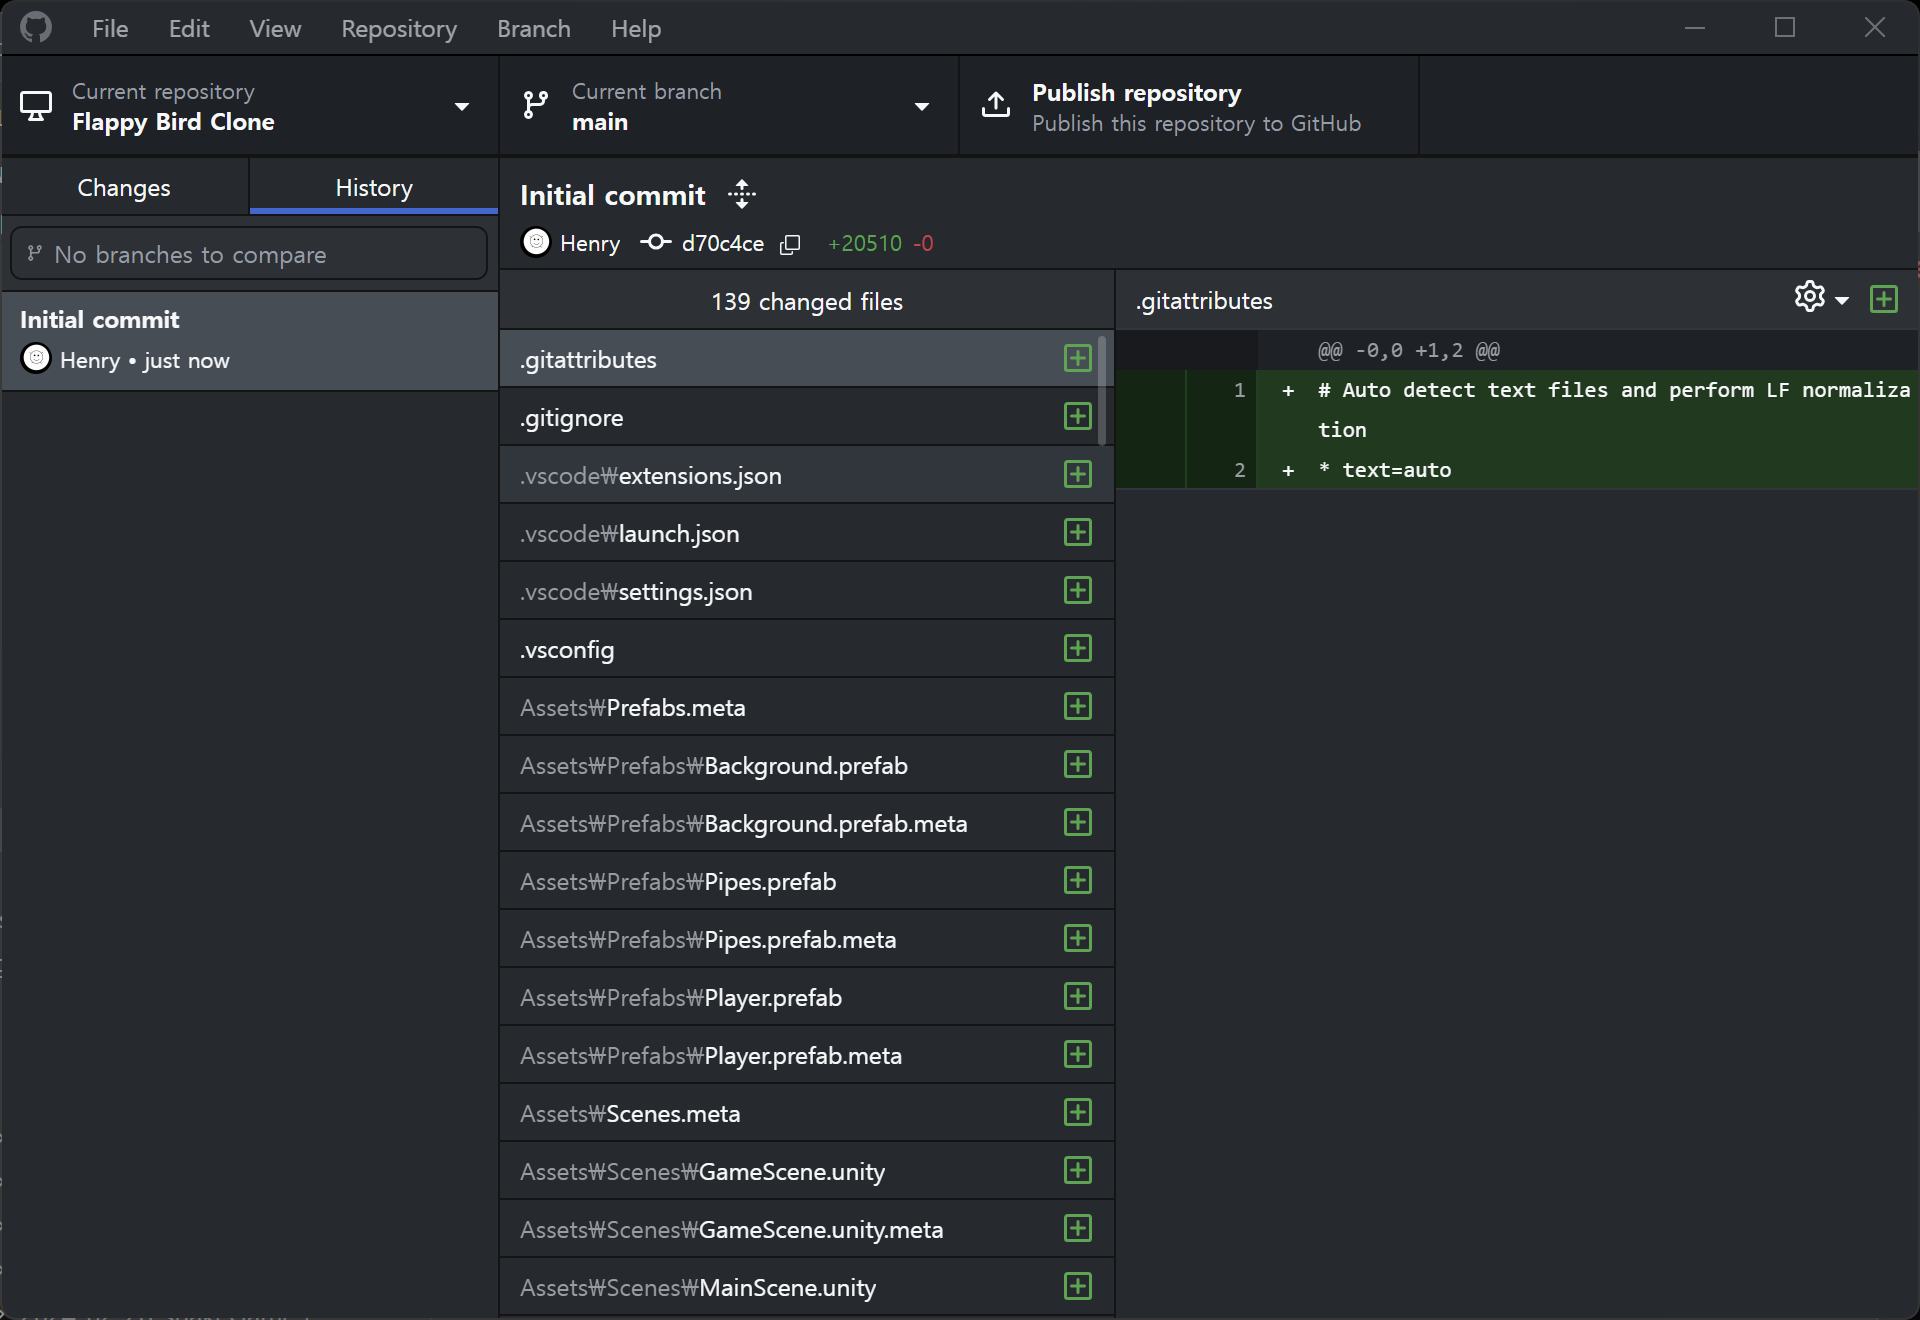The height and width of the screenshot is (1320, 1920).
Task: Open the Edit menu
Action: (x=189, y=29)
